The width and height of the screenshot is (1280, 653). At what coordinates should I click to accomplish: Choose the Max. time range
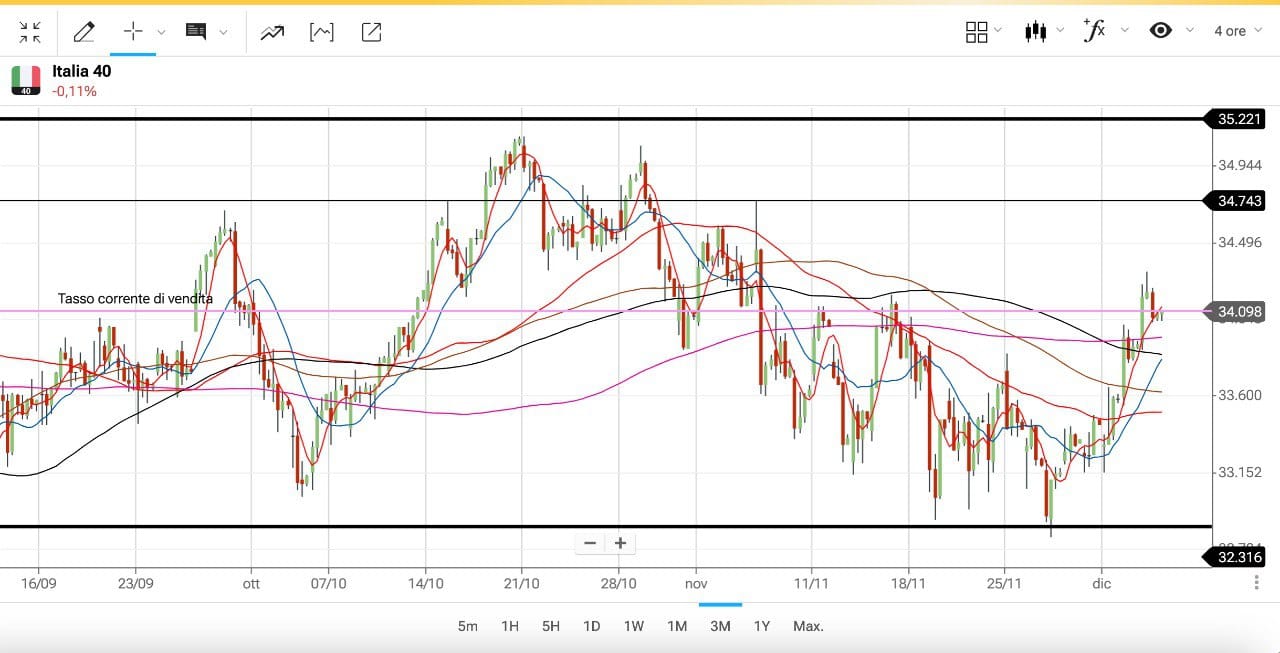pos(808,626)
